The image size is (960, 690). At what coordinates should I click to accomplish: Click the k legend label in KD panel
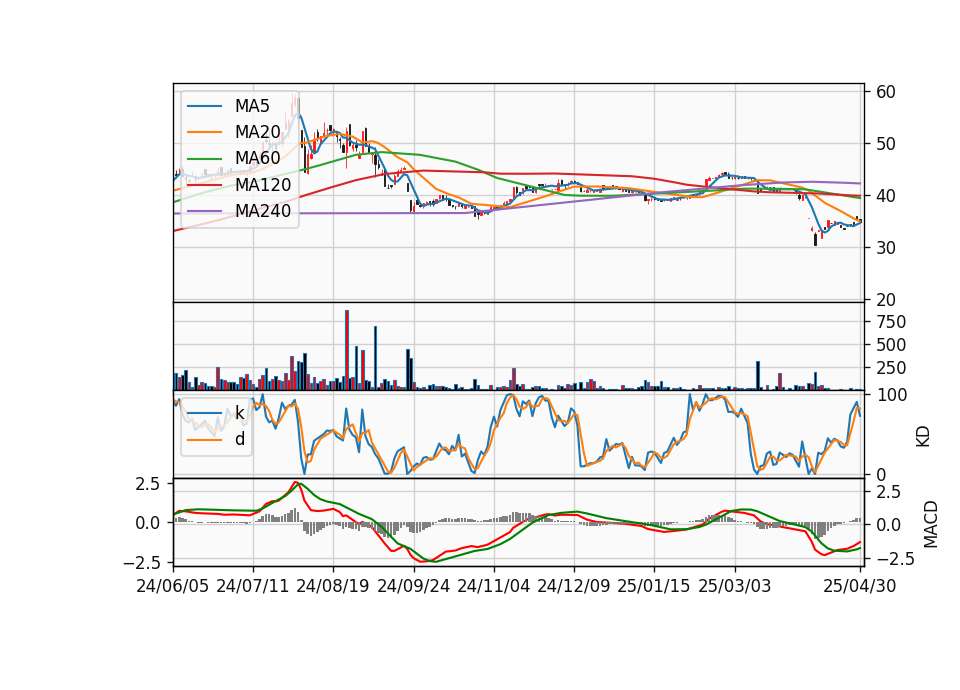tap(239, 413)
